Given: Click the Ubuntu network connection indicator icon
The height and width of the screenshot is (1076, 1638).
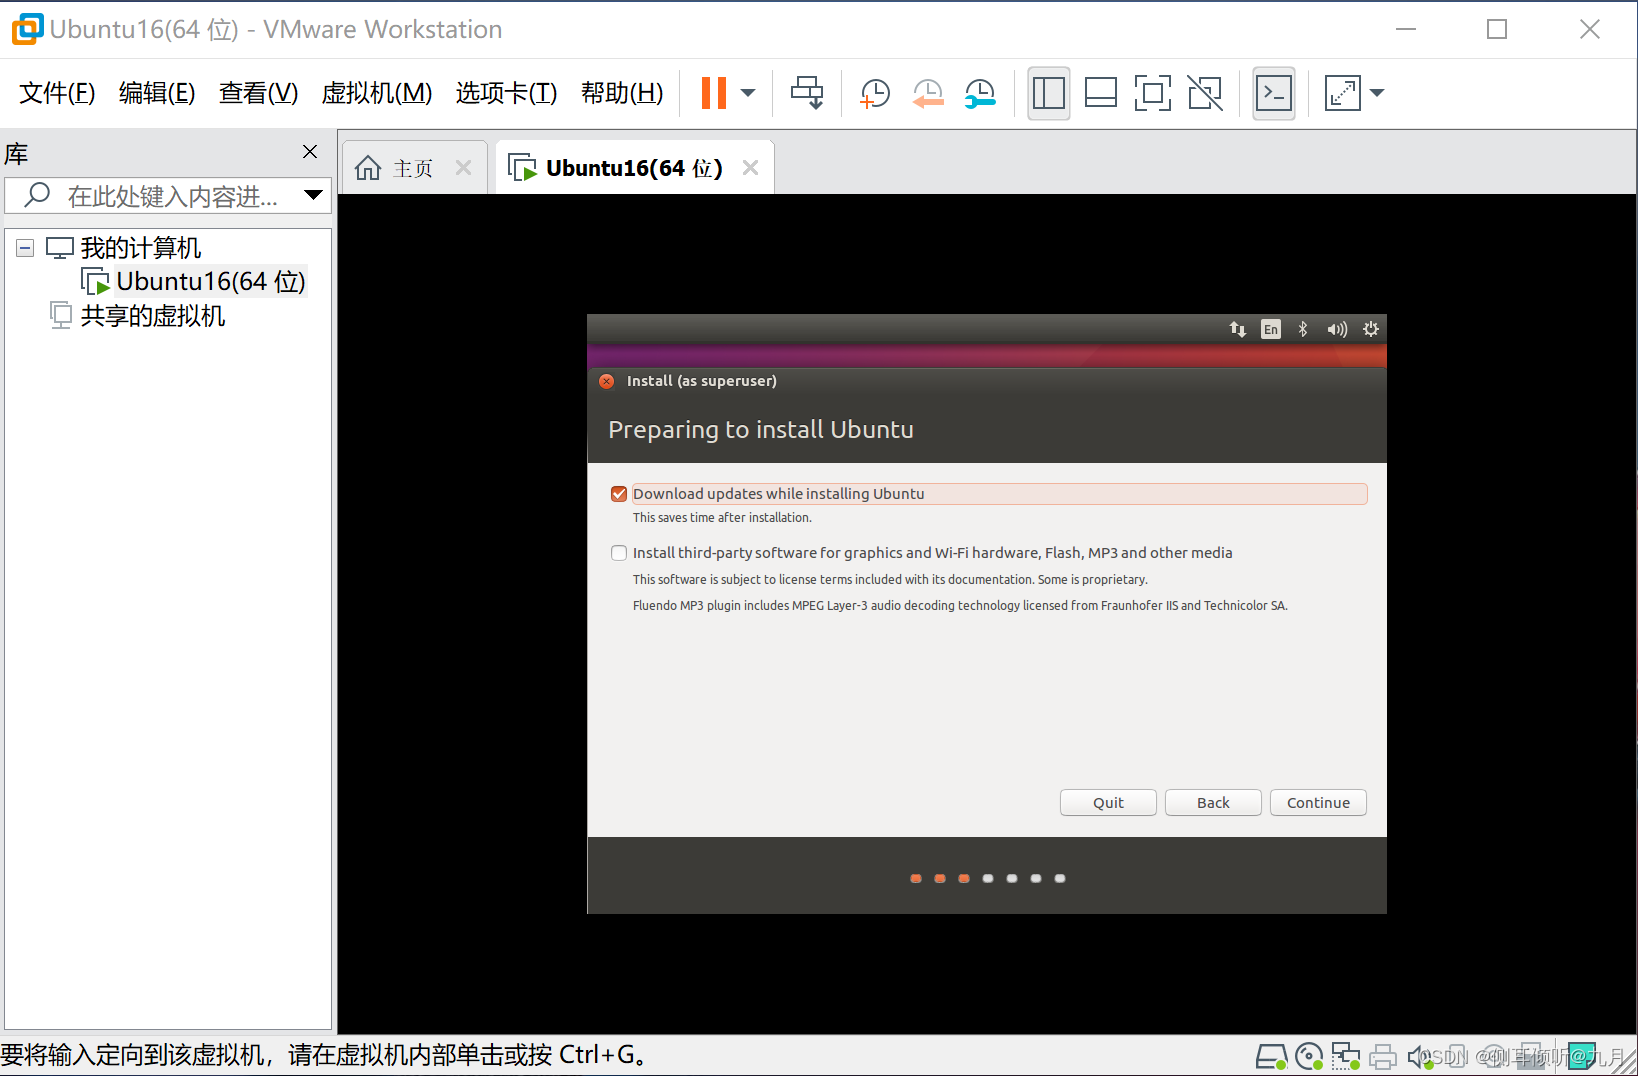Looking at the screenshot, I should click(1238, 329).
